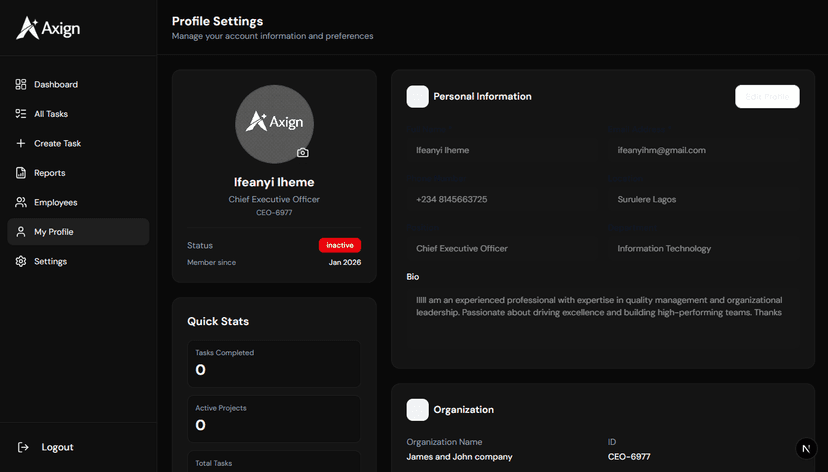
Task: Click the profile avatar image
Action: (x=274, y=123)
